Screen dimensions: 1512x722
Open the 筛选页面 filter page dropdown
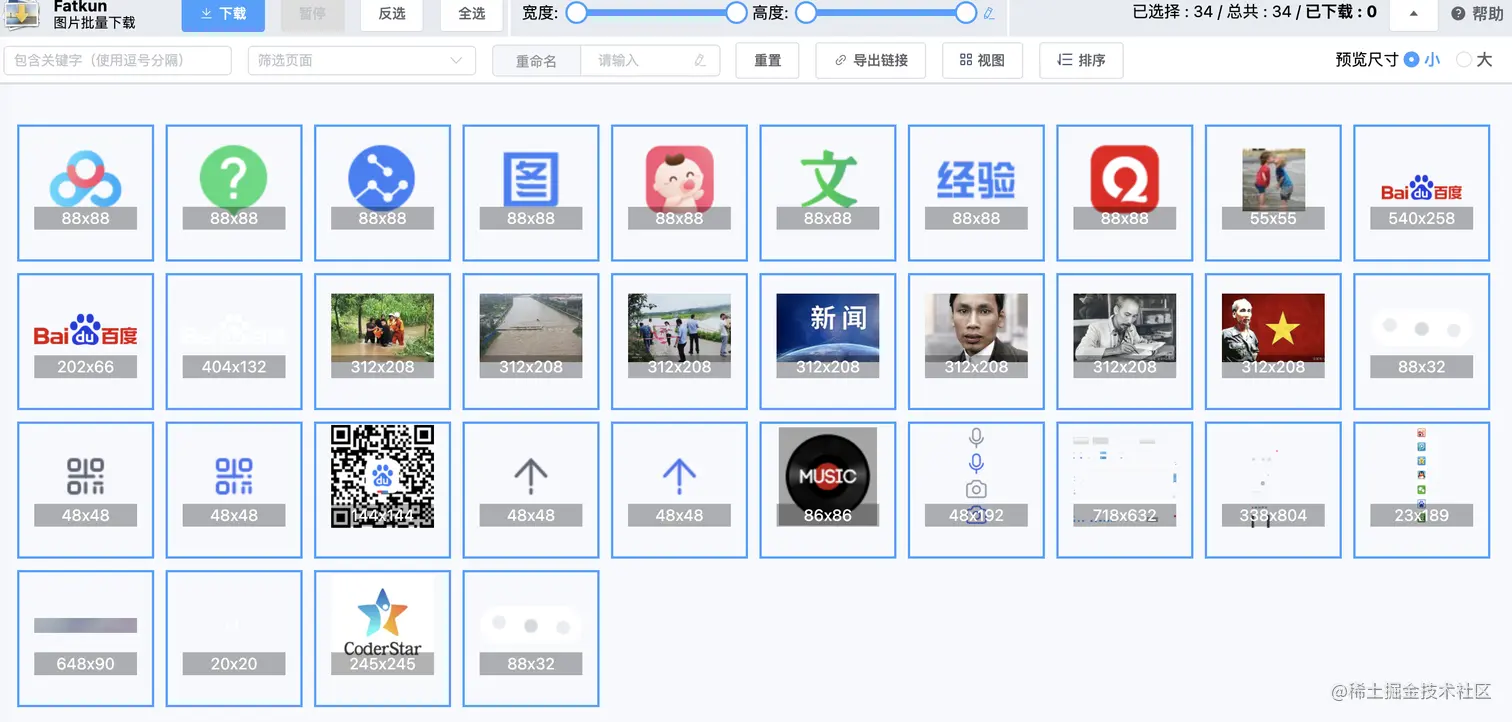(362, 60)
